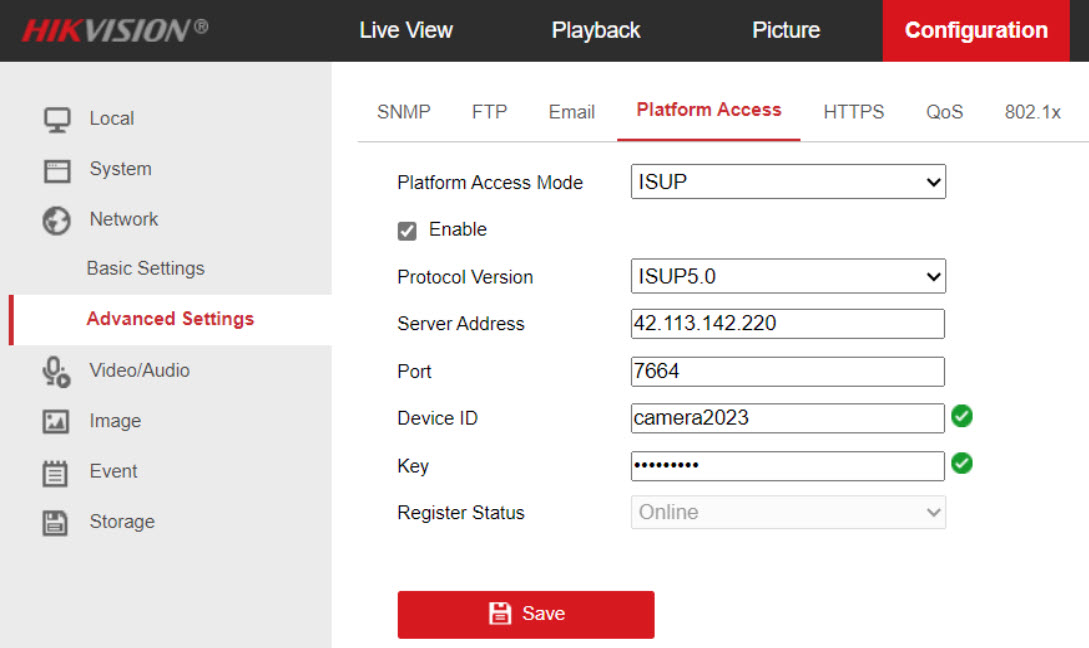Switch to the HTTPS tab
This screenshot has width=1089, height=648.
pos(853,112)
